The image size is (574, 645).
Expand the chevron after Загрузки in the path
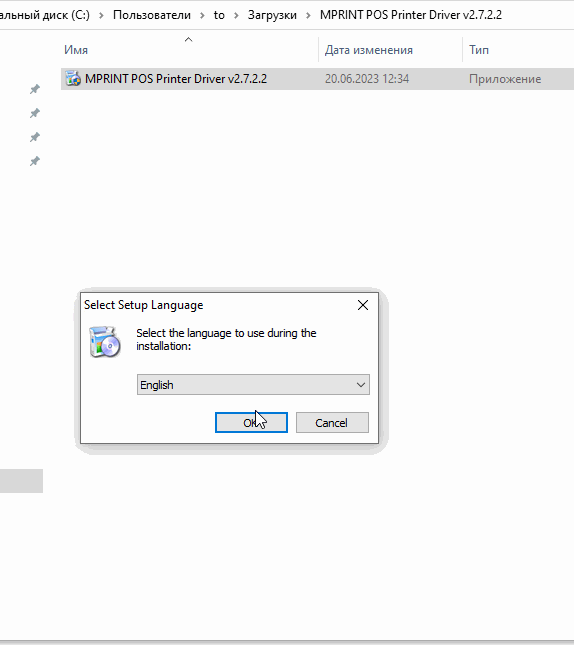(308, 16)
